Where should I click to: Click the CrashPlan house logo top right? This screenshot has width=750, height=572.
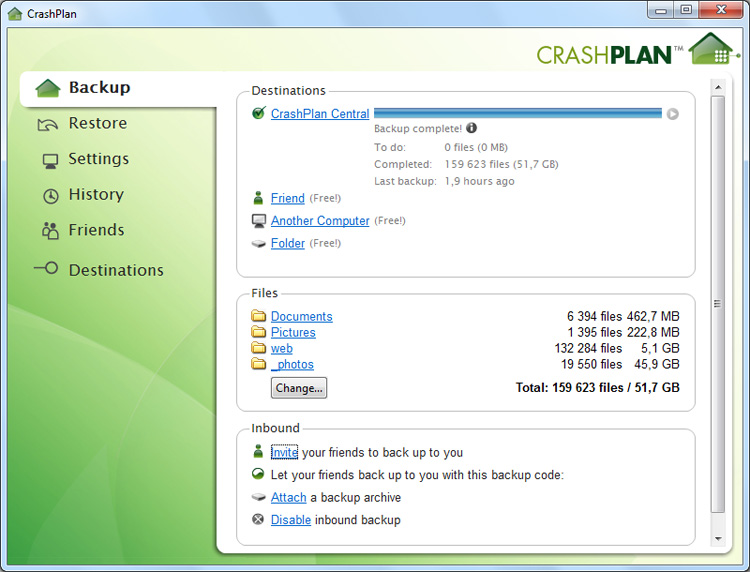(x=712, y=48)
